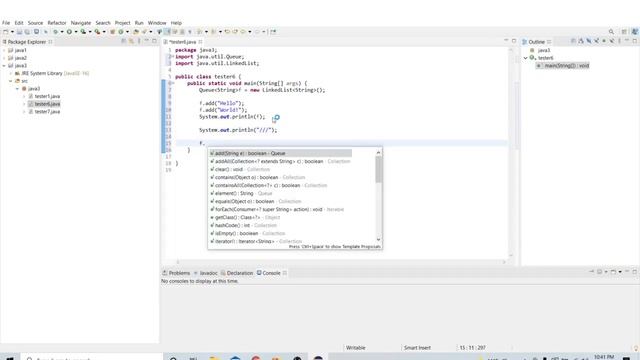
Task: Select tester1.java in Package Explorer
Action: point(44,96)
